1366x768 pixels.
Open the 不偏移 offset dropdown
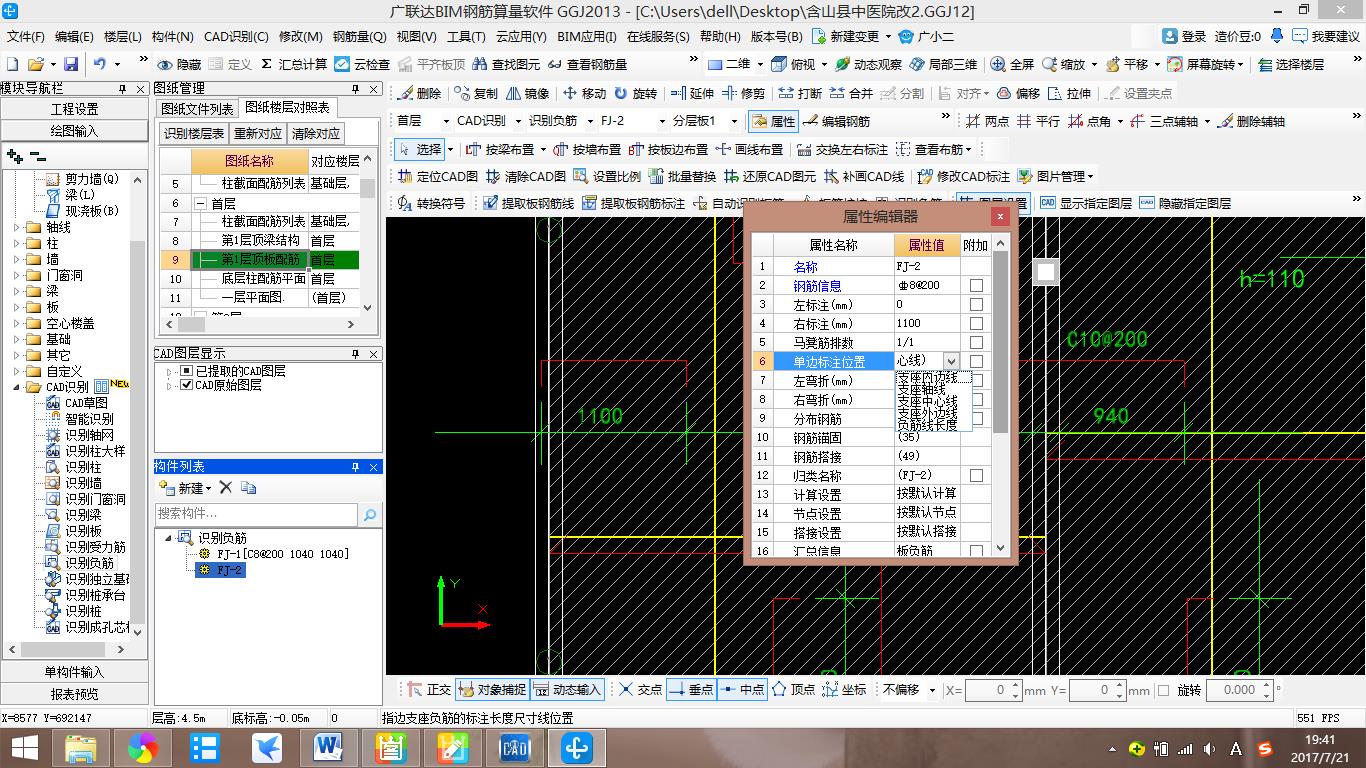[932, 690]
